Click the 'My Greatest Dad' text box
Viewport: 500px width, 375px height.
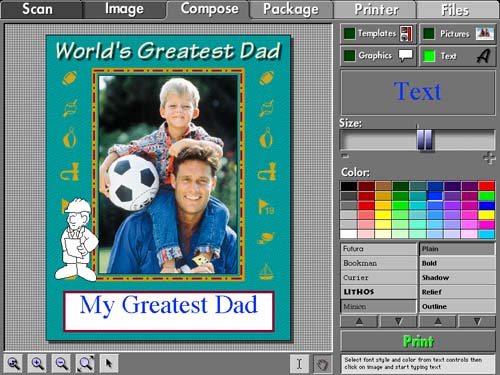pos(169,312)
